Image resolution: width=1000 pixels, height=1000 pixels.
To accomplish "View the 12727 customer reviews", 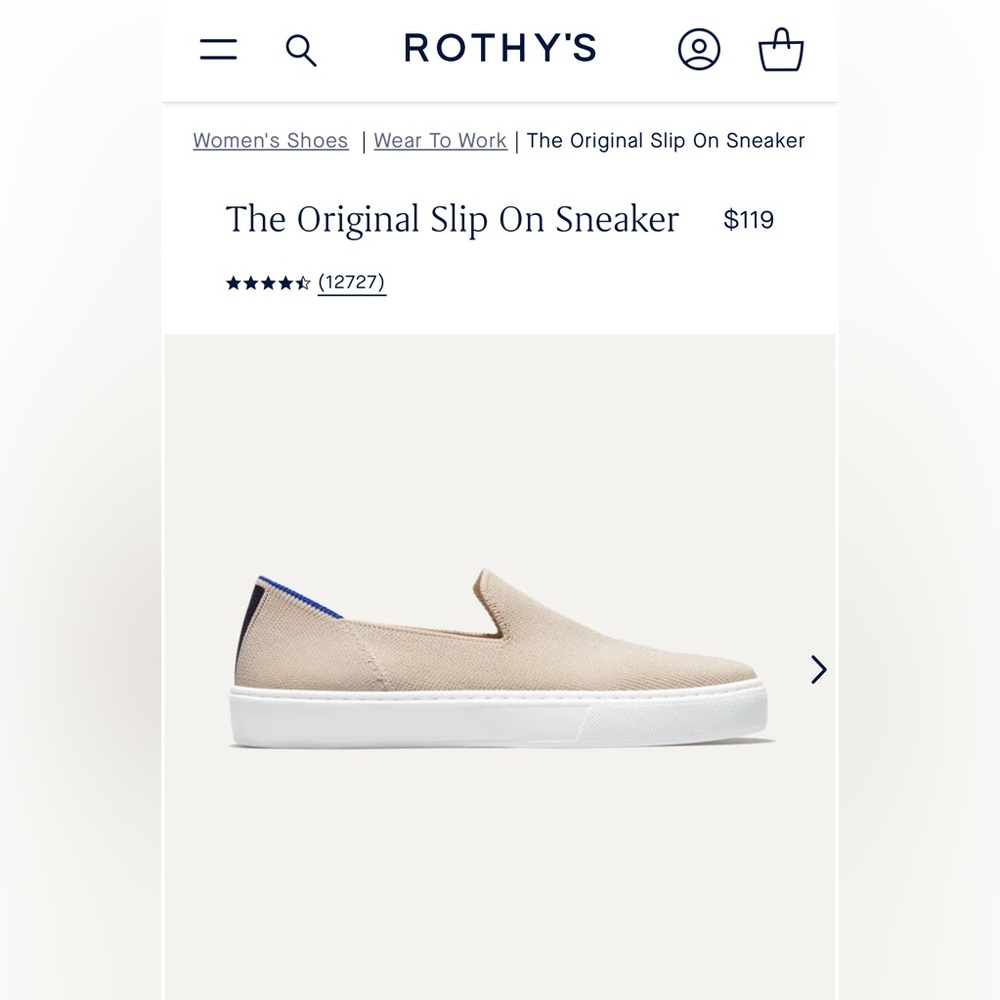I will [352, 282].
